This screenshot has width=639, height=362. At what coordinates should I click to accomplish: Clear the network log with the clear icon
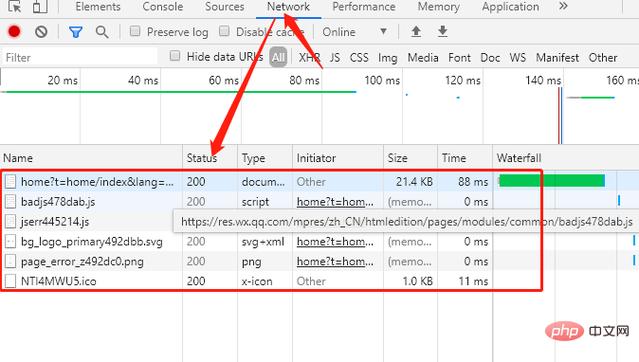coord(41,32)
